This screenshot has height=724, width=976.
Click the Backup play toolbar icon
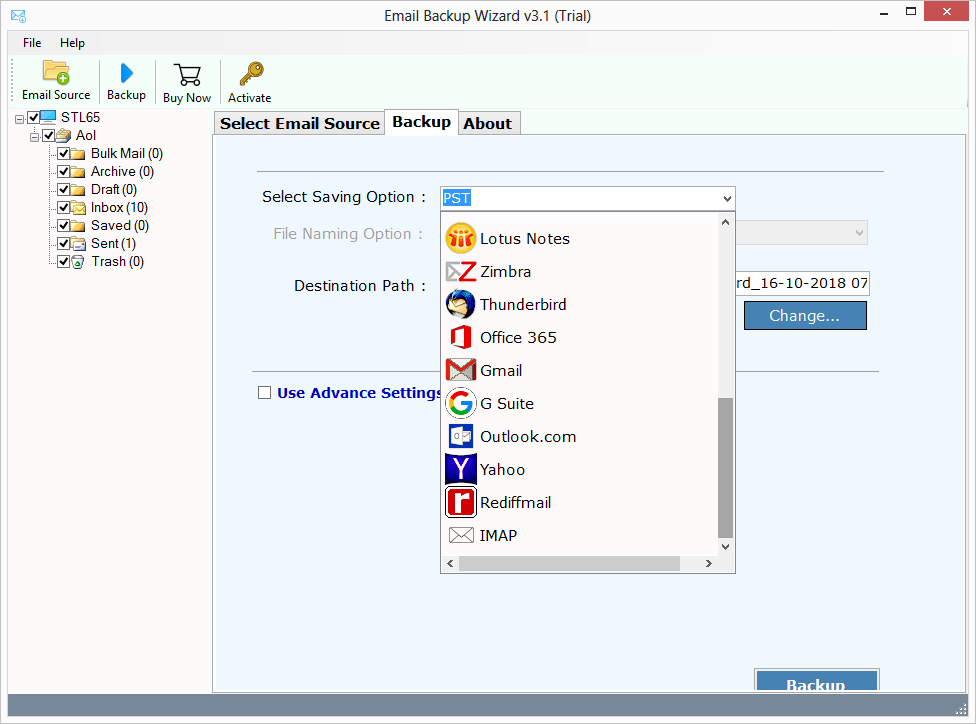coord(126,73)
